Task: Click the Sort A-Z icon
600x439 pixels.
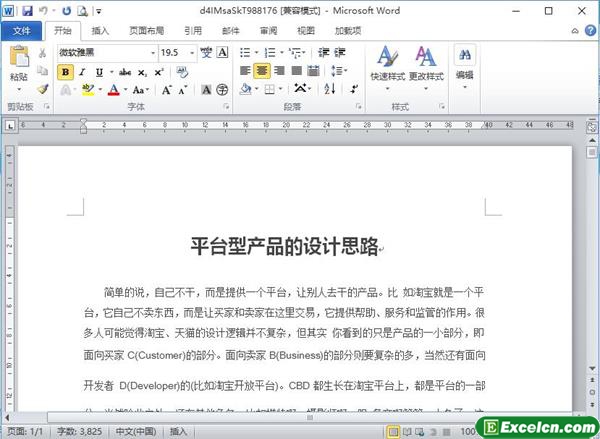Action: pos(330,90)
